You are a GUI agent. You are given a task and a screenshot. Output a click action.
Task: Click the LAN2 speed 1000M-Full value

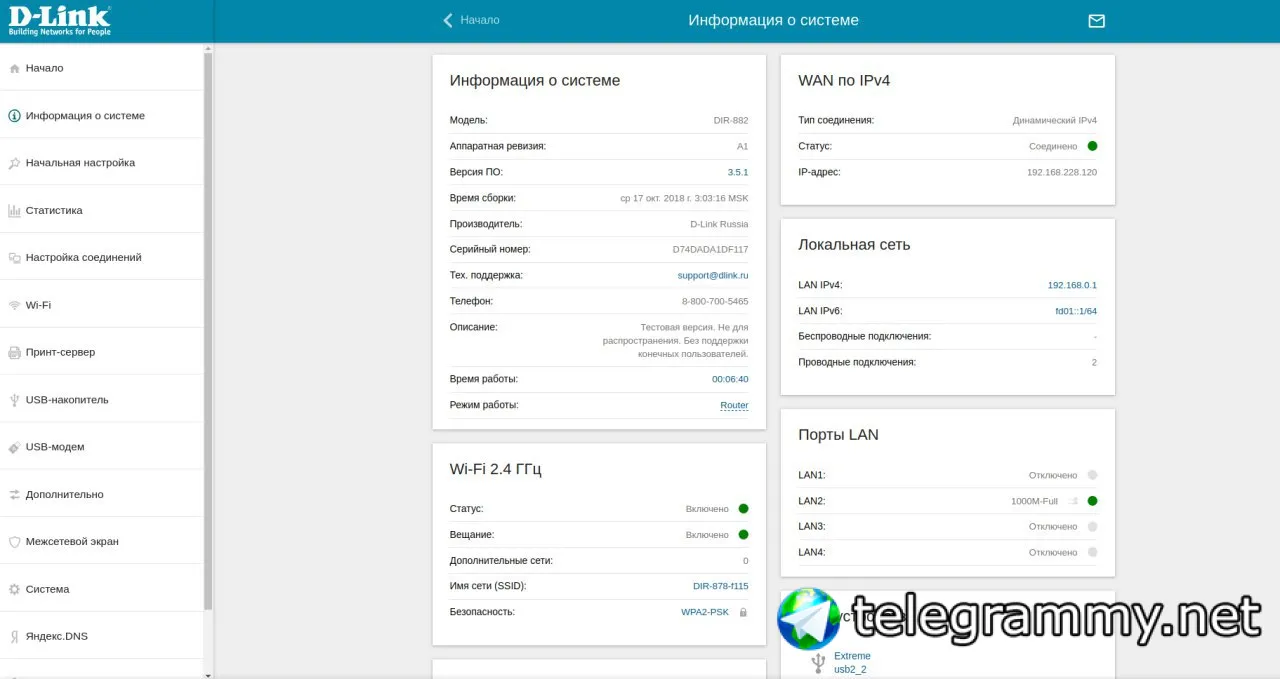tap(1034, 501)
